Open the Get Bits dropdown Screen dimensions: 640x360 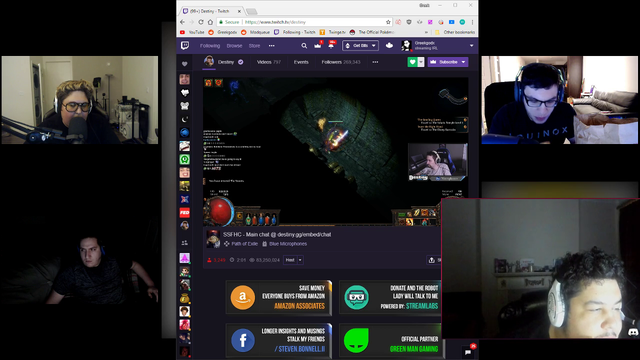[360, 46]
